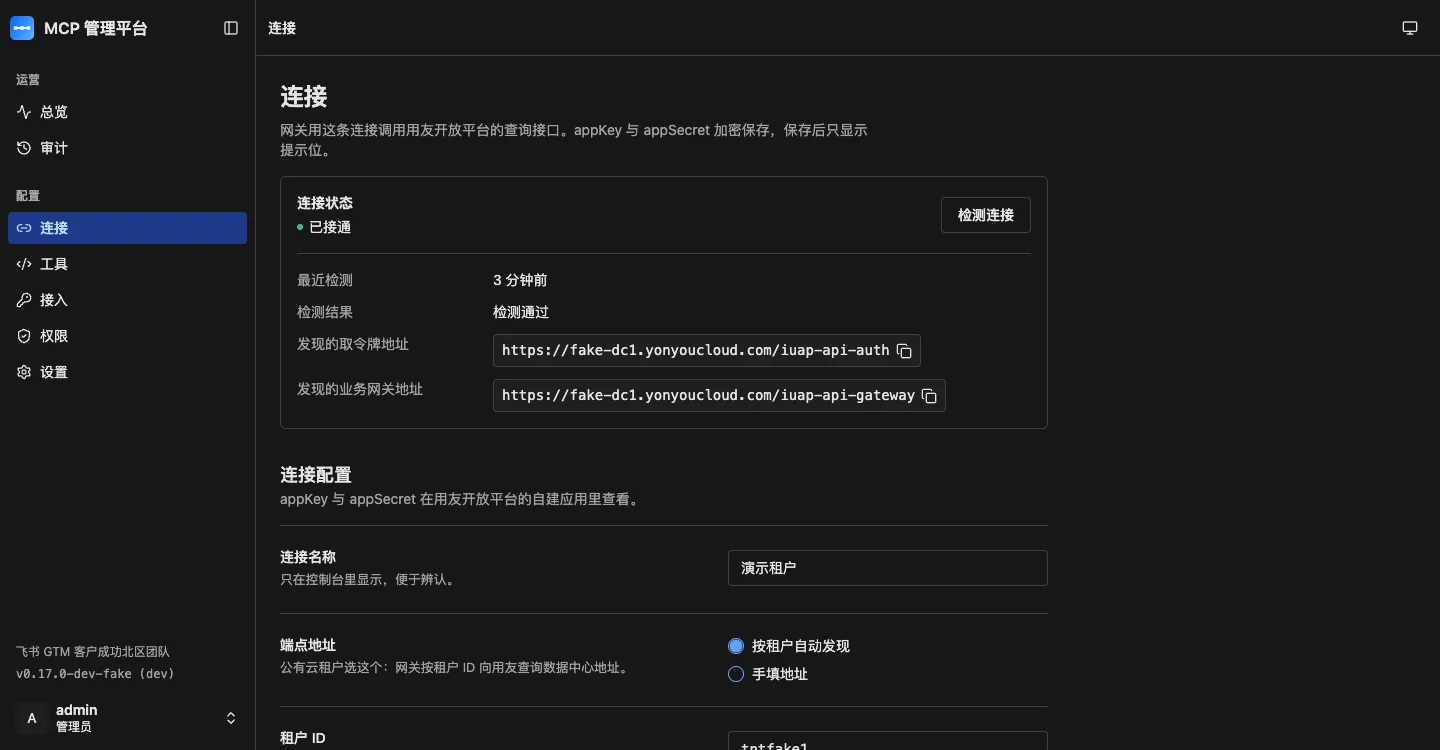Go to the 工具 section

pyautogui.click(x=127, y=264)
